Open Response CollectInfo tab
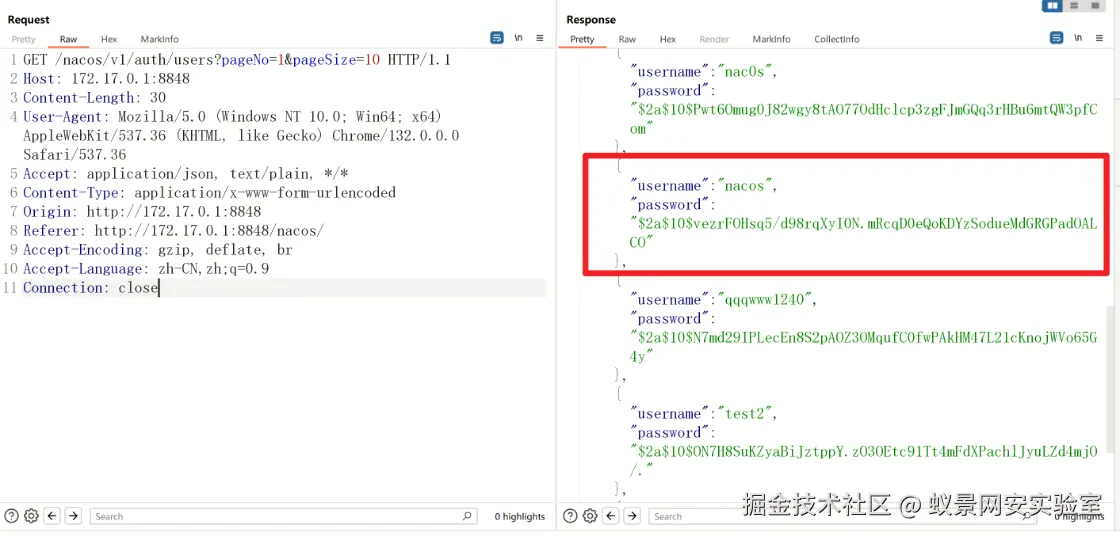This screenshot has height=536, width=1120. coord(837,39)
